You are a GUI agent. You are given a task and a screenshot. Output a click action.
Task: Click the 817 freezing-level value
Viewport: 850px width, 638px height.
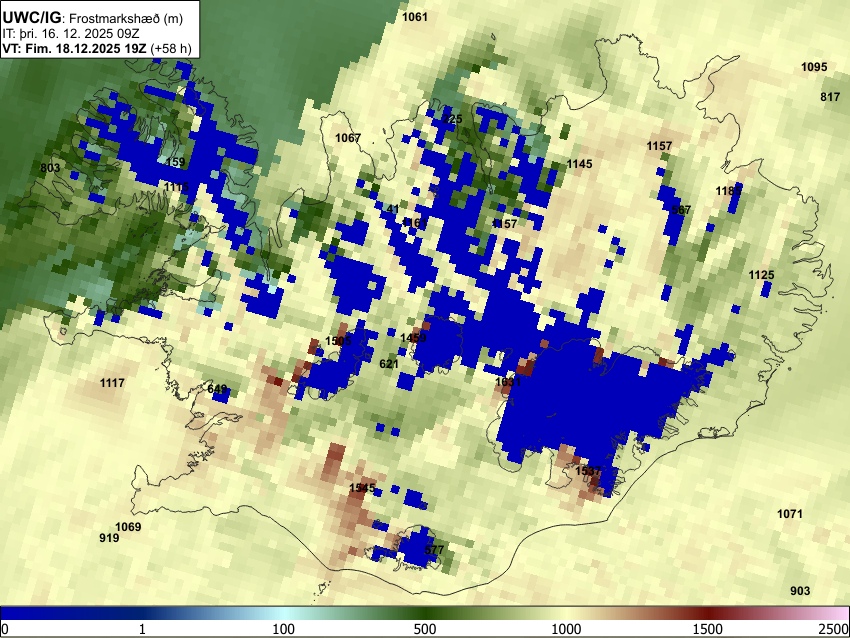point(830,97)
